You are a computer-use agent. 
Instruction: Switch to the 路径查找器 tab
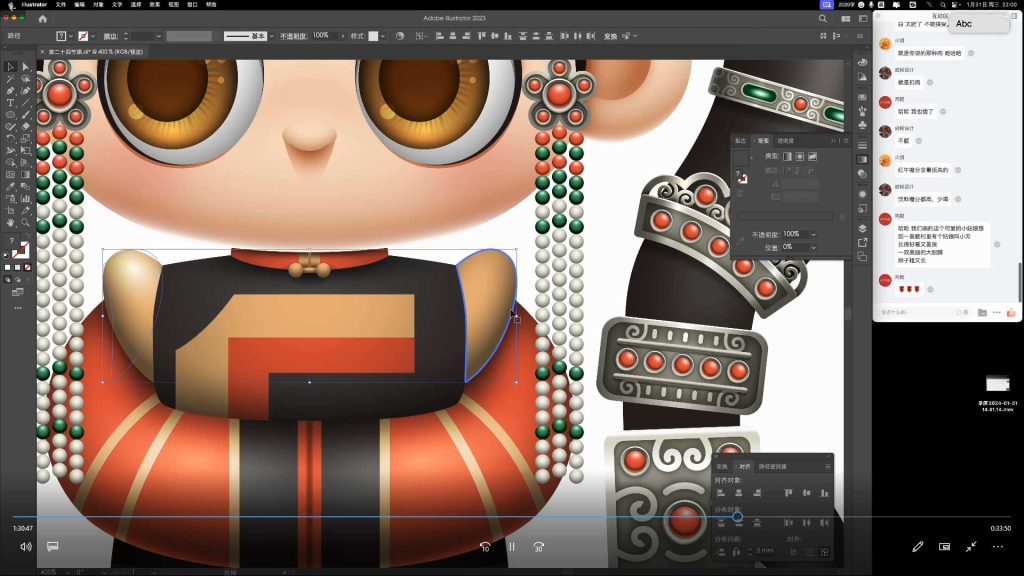click(x=773, y=466)
